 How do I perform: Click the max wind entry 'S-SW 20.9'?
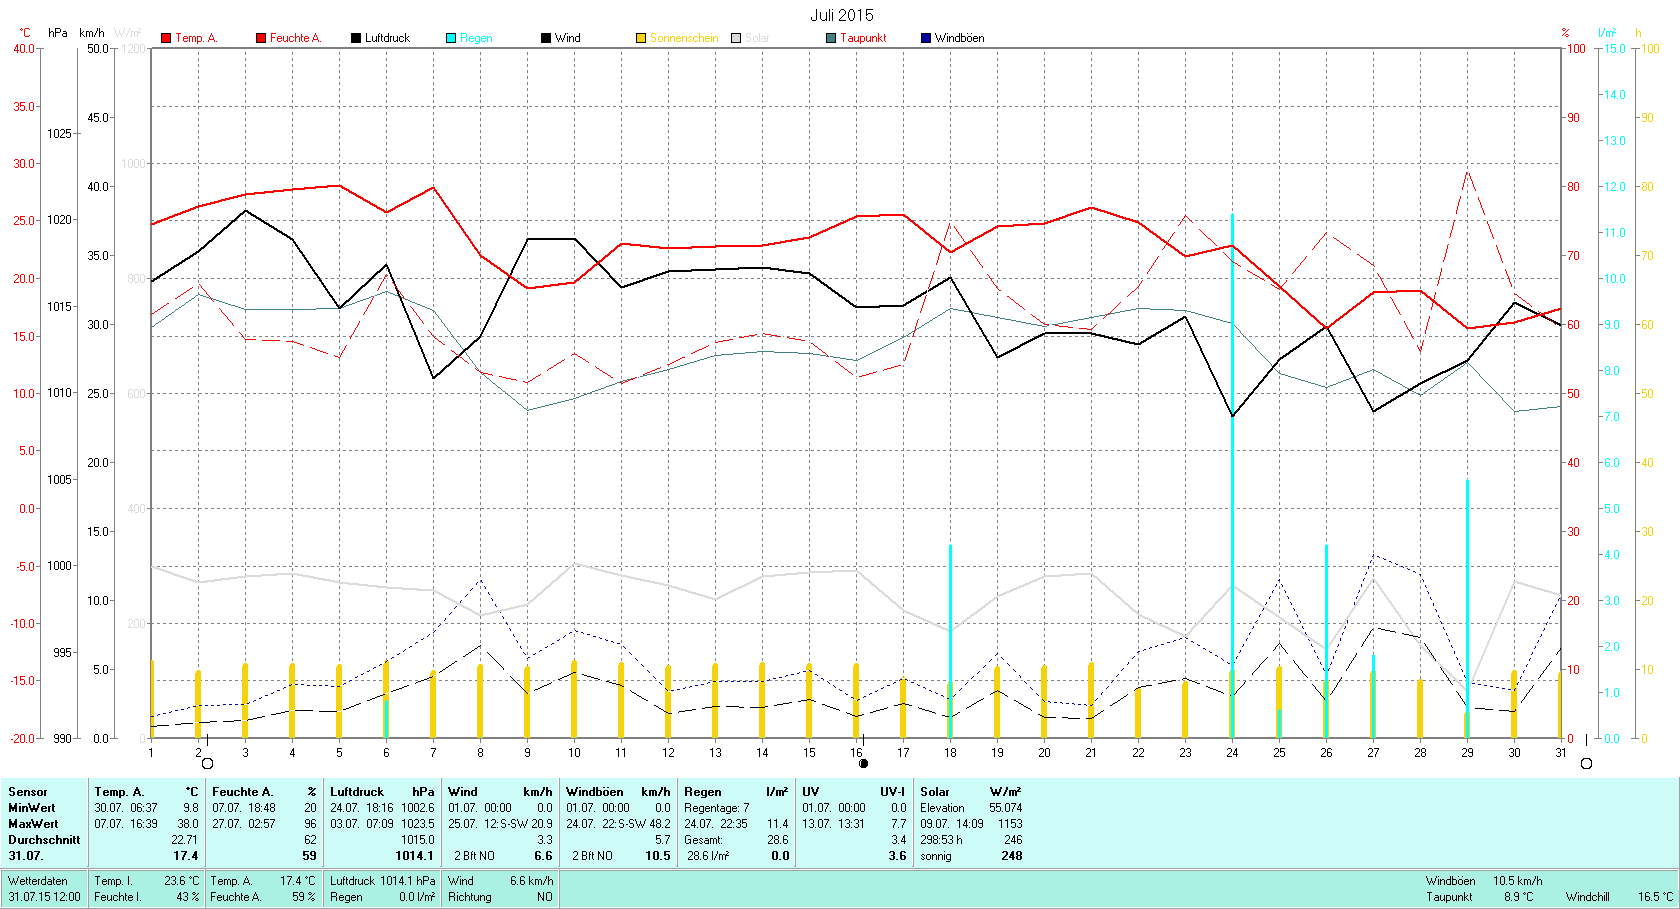(527, 824)
